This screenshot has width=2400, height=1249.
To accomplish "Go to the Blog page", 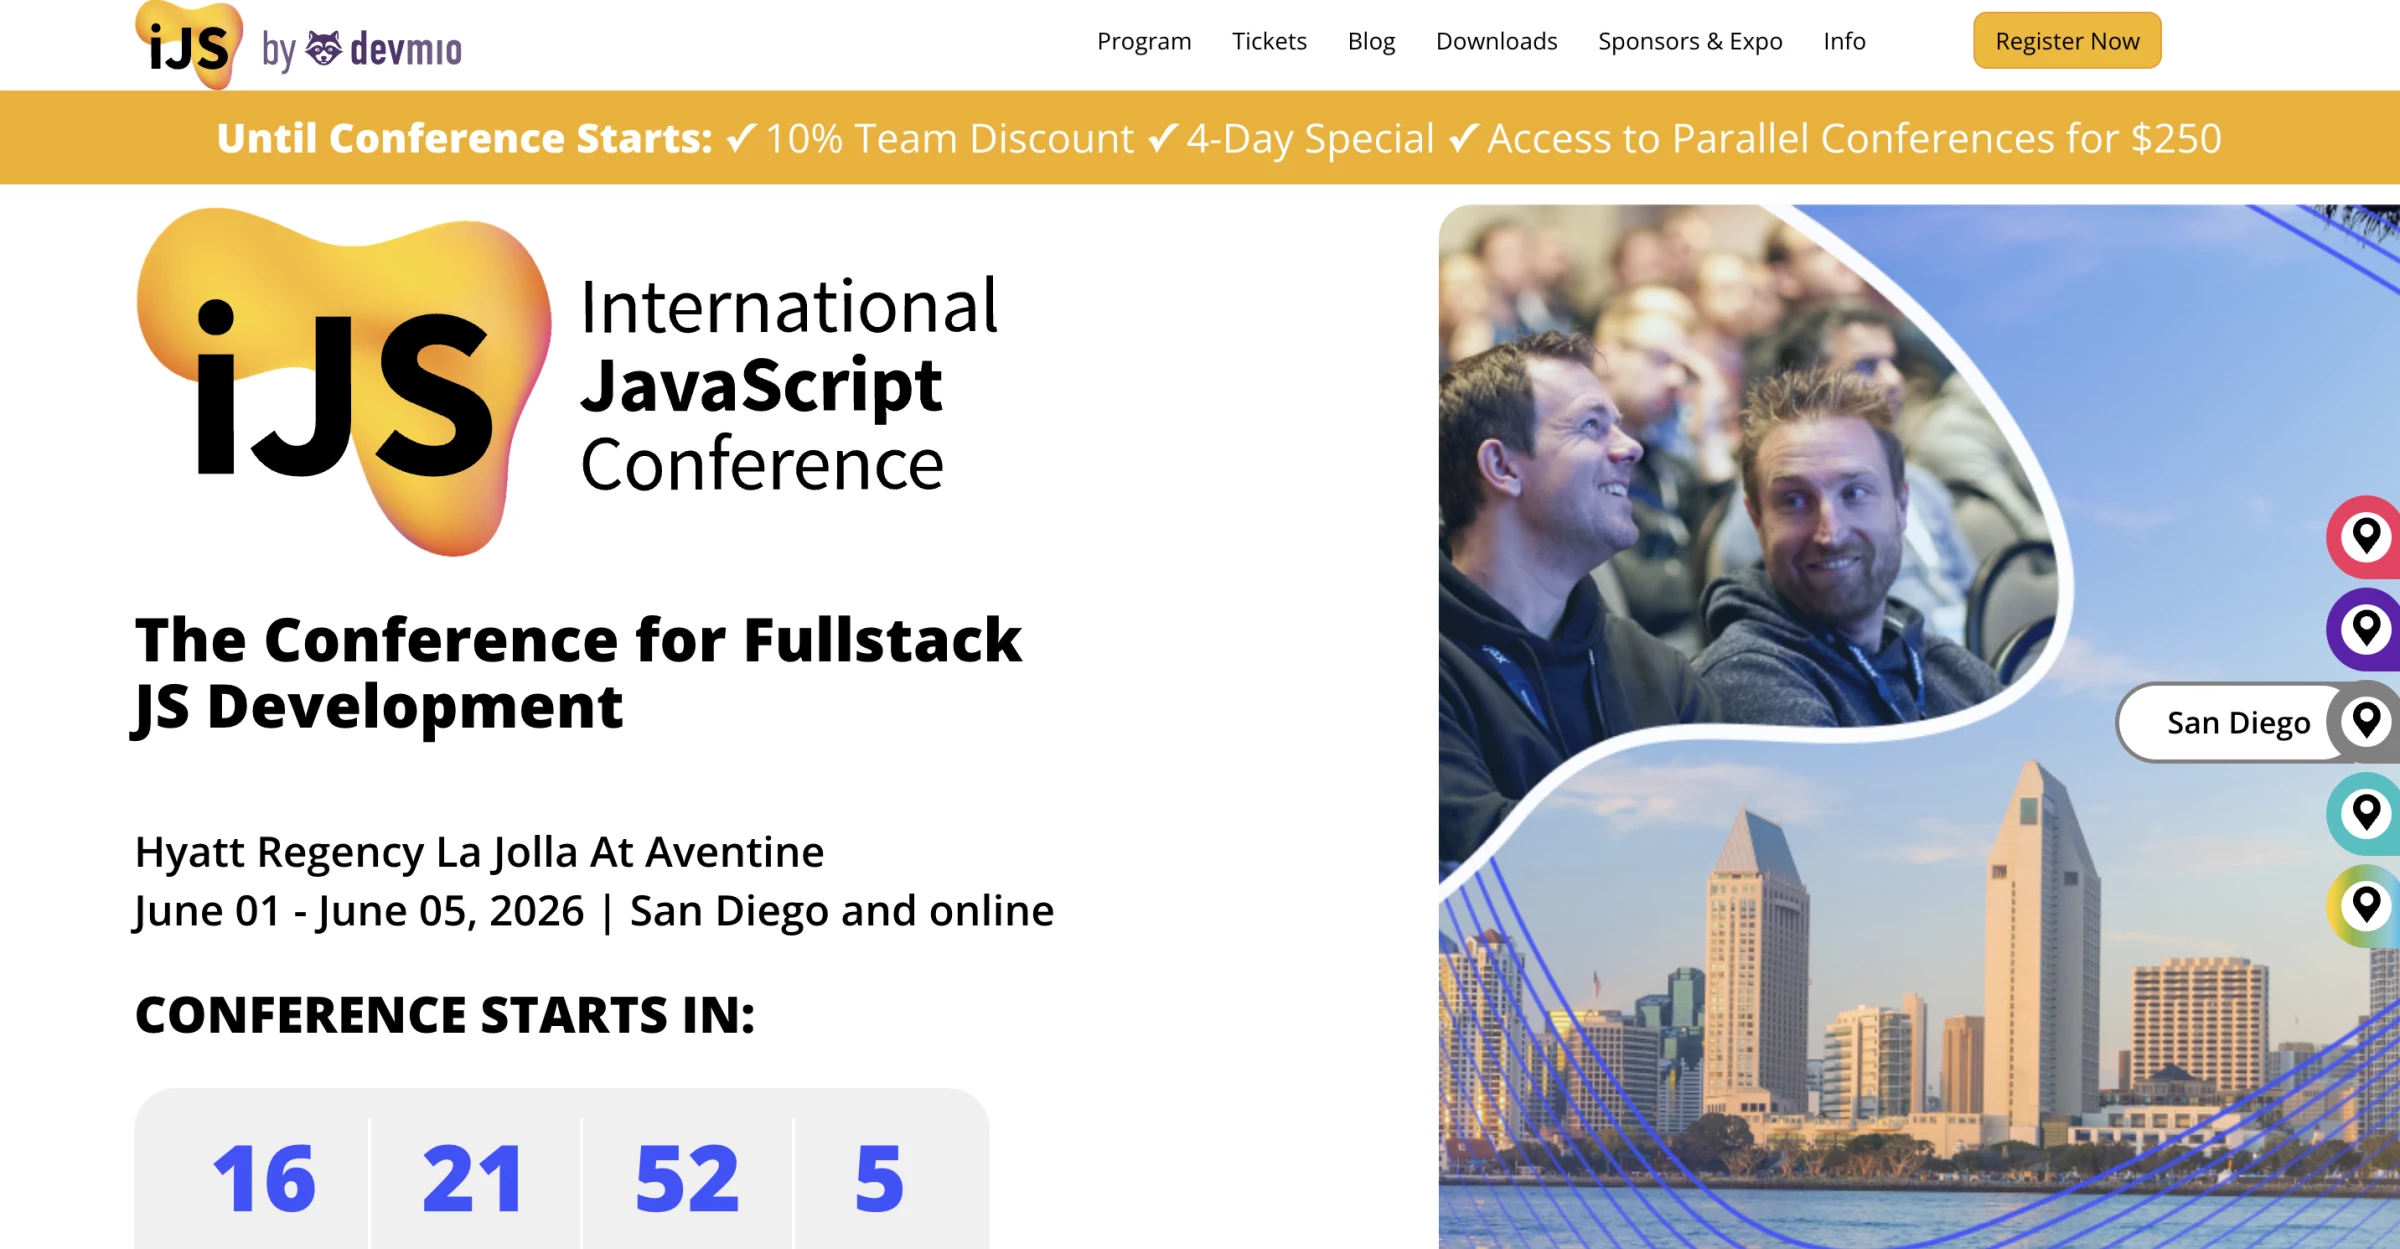I will click(1371, 41).
